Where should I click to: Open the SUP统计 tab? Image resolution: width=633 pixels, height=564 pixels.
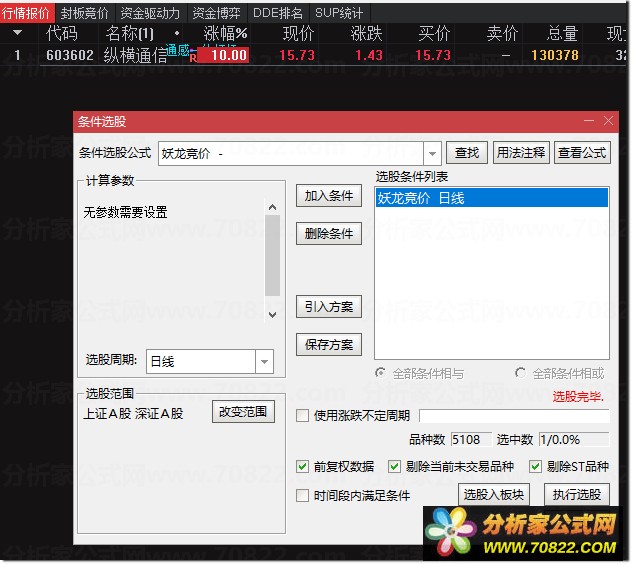pyautogui.click(x=340, y=13)
